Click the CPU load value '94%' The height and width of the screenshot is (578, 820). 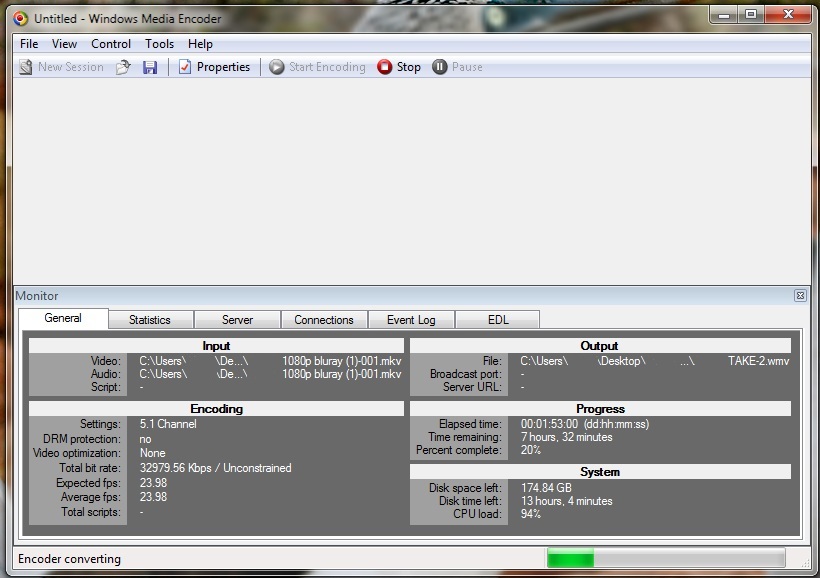(531, 514)
